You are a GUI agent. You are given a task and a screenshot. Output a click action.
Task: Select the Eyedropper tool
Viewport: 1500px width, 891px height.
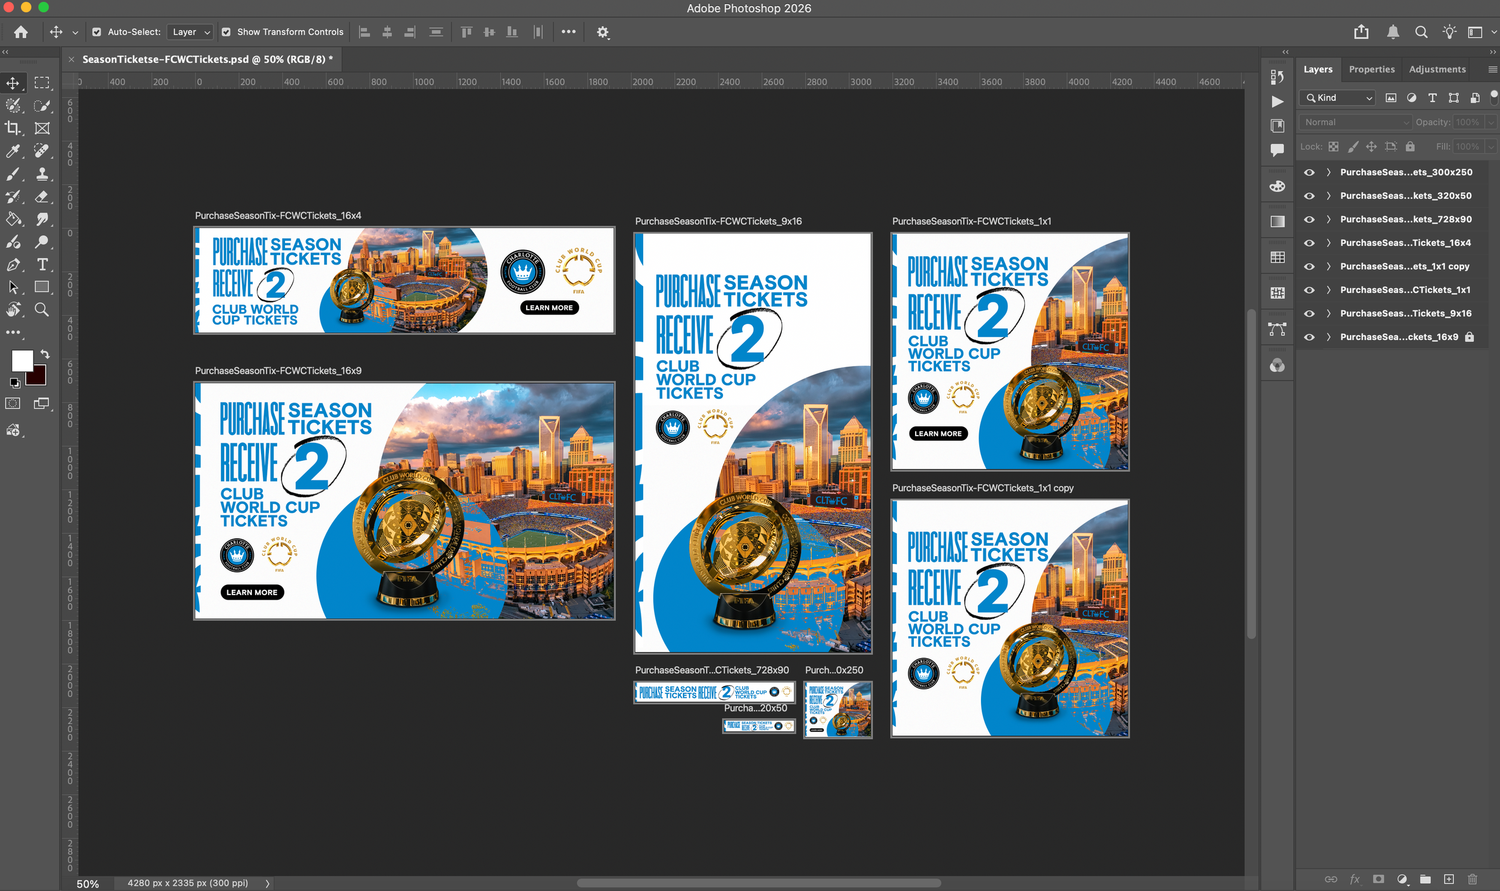13,151
